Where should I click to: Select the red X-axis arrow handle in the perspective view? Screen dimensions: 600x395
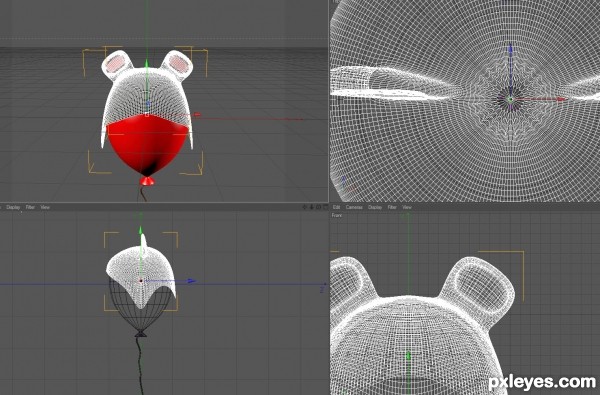click(197, 114)
